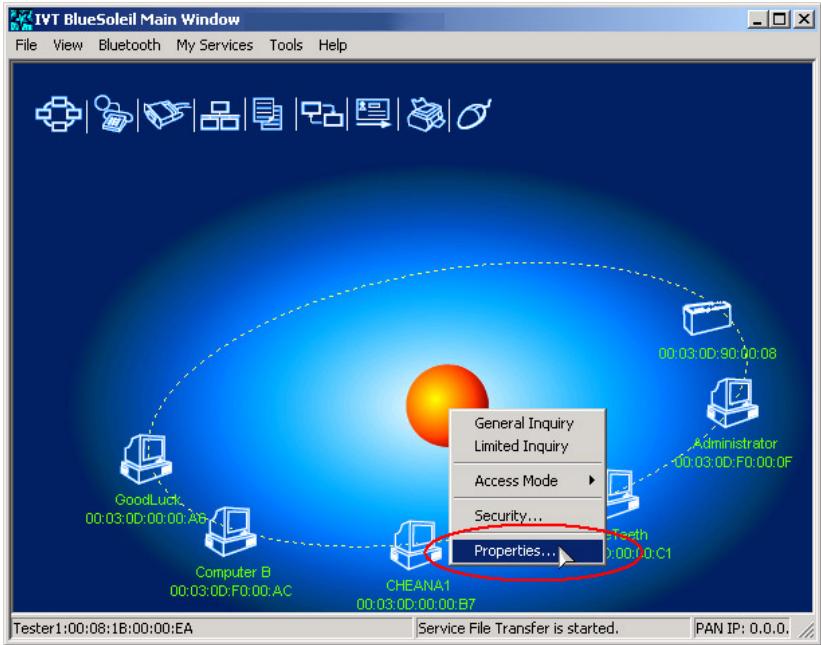Open the File menu

[x=26, y=46]
